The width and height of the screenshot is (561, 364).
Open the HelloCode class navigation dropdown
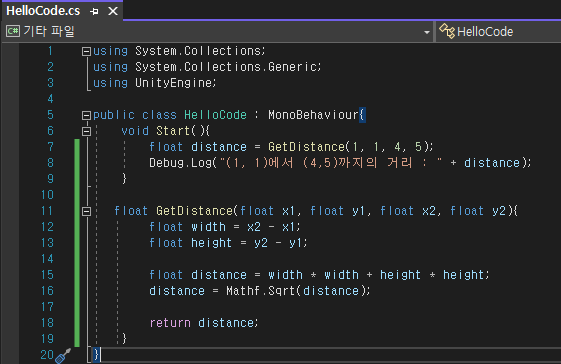coord(498,31)
